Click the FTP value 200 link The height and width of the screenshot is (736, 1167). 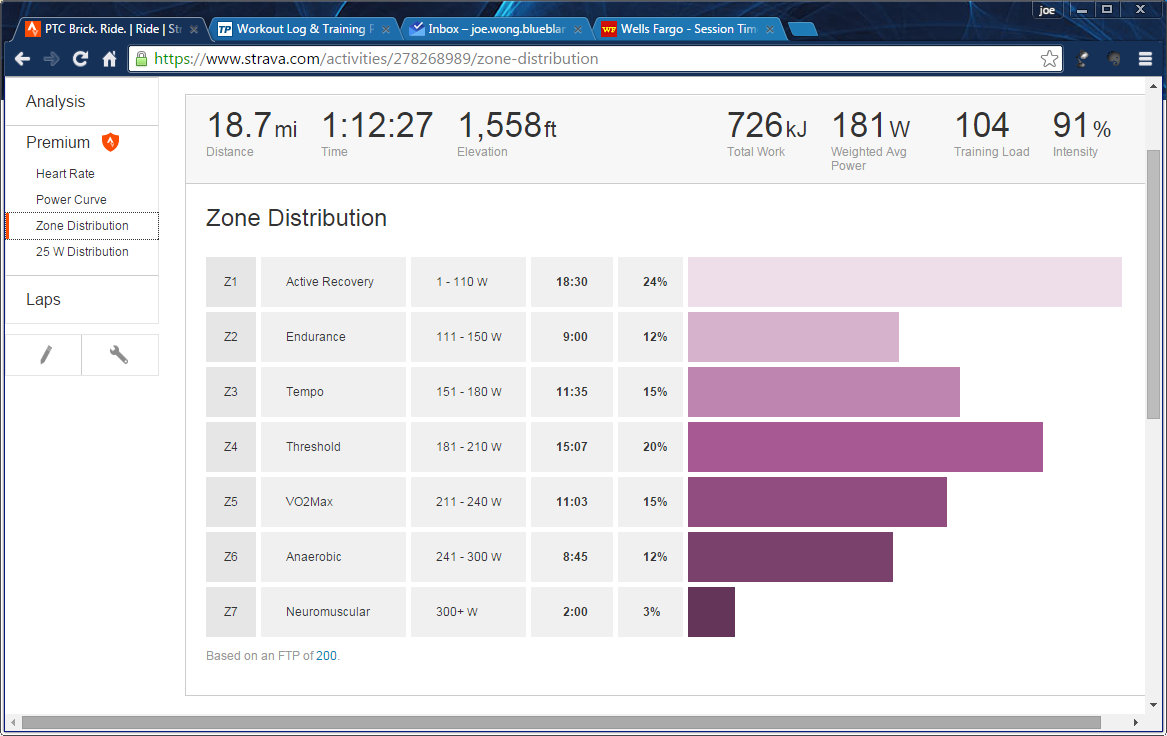pyautogui.click(x=326, y=656)
